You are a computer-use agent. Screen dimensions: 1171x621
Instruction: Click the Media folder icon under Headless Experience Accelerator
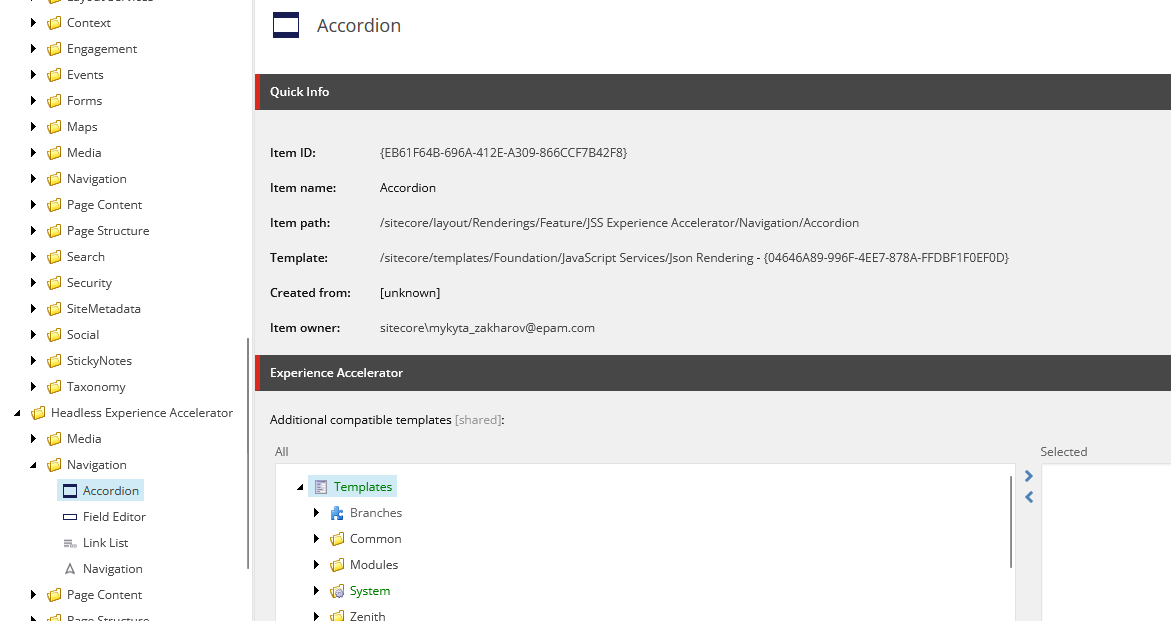pyautogui.click(x=53, y=438)
